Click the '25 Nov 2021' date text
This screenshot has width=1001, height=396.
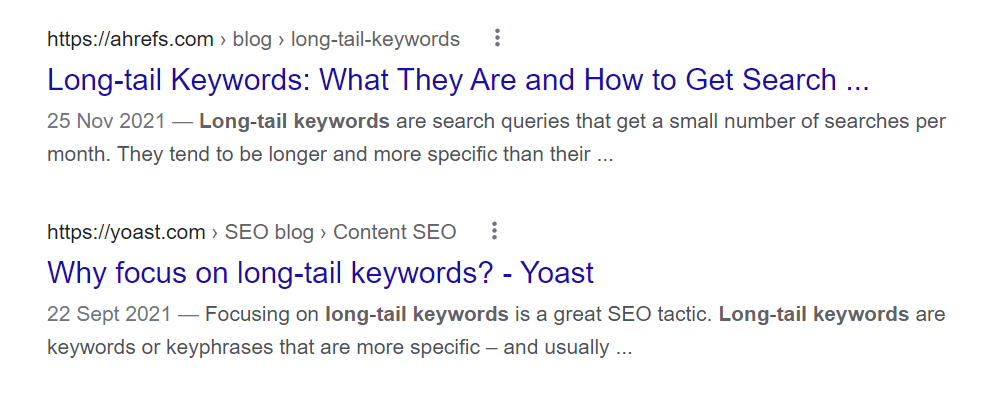tap(106, 121)
